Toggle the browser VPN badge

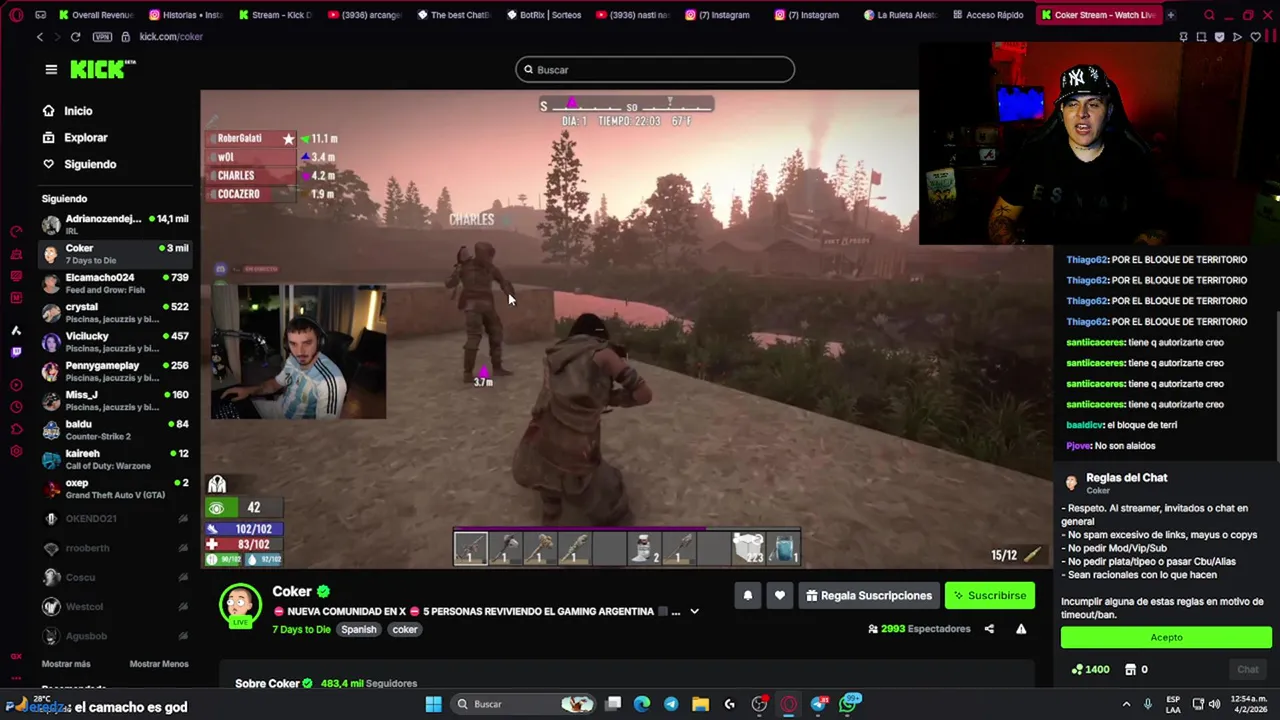(102, 37)
